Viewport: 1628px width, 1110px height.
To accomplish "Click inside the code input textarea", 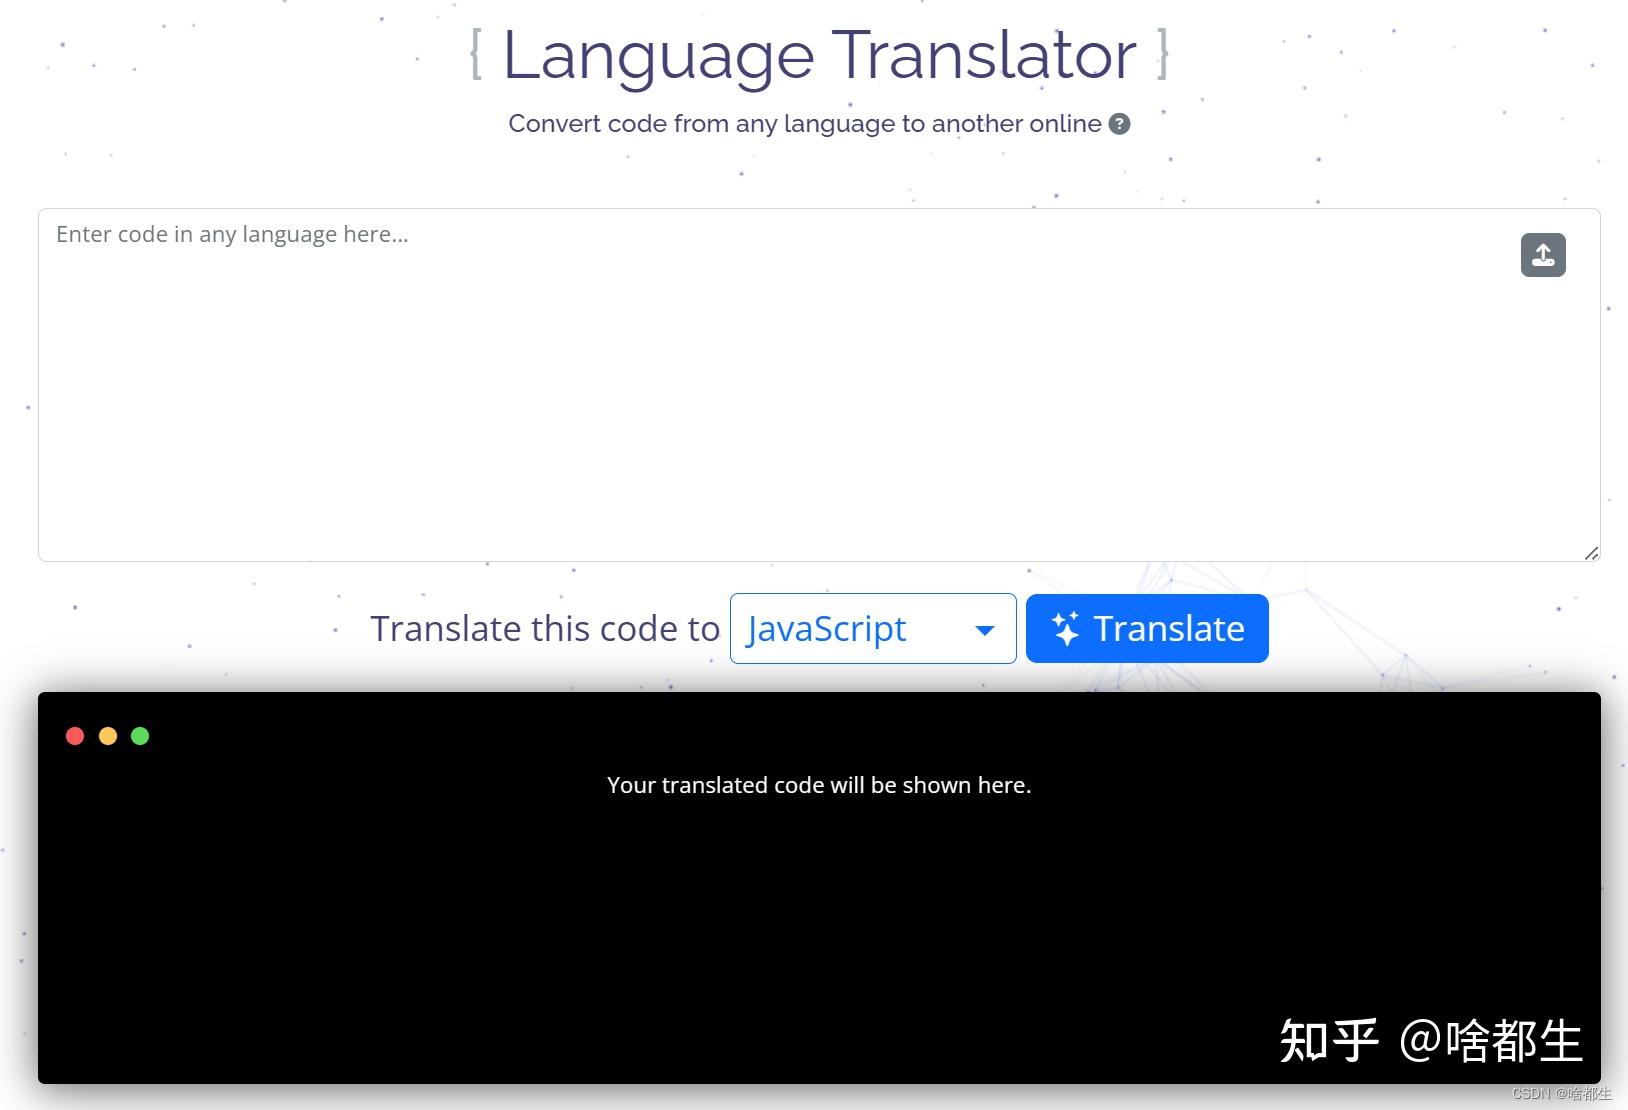I will pyautogui.click(x=800, y=380).
